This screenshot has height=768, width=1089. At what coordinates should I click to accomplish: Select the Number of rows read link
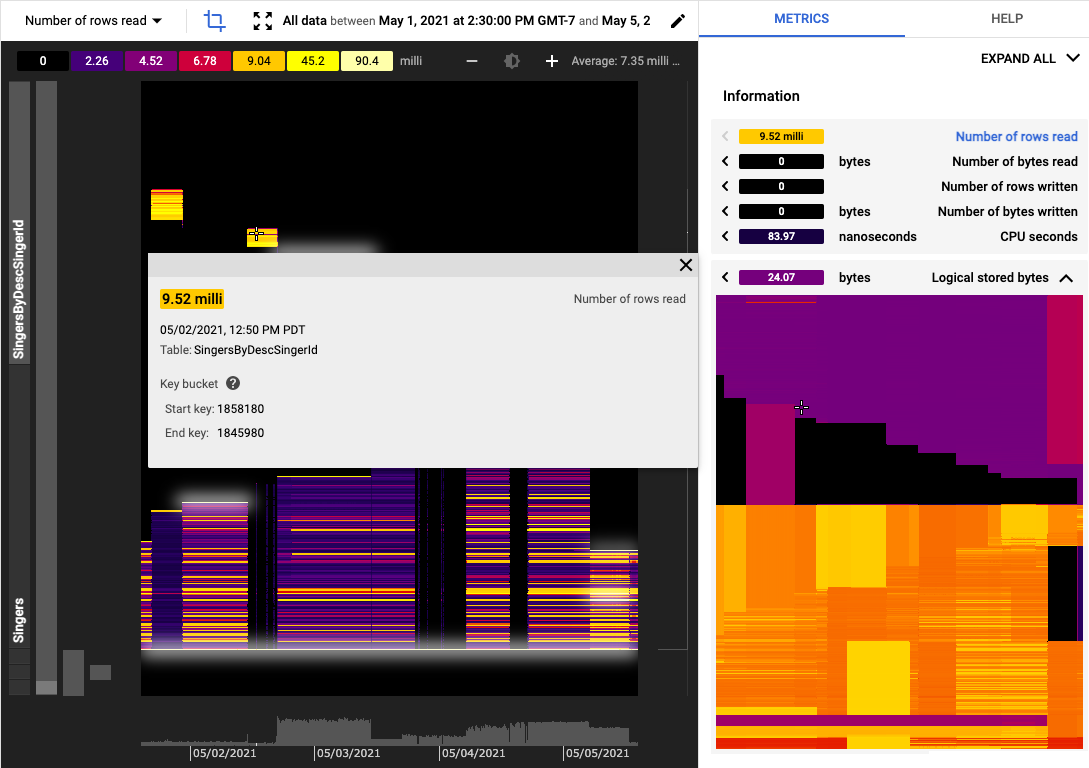pyautogui.click(x=1016, y=136)
